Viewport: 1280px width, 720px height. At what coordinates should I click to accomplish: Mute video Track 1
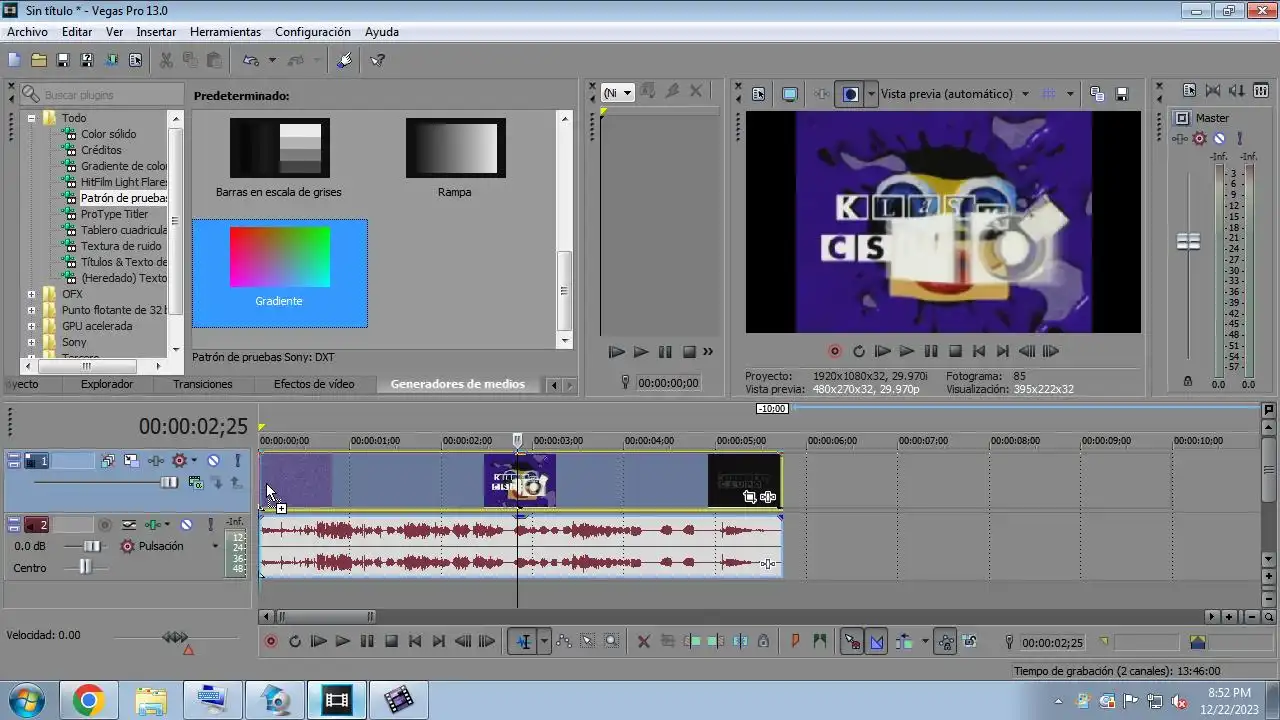pyautogui.click(x=213, y=461)
